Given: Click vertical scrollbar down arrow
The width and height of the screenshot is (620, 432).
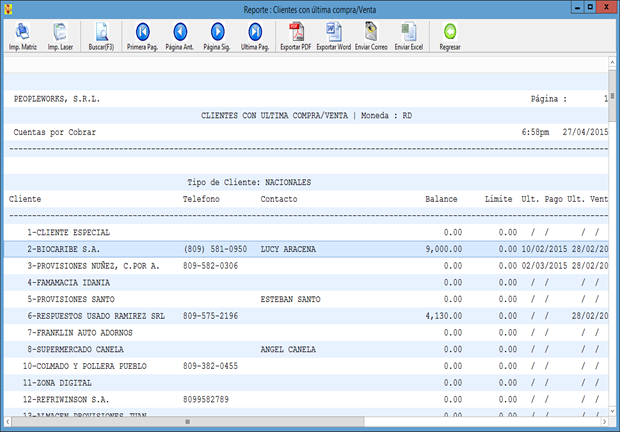Looking at the screenshot, I should point(614,413).
